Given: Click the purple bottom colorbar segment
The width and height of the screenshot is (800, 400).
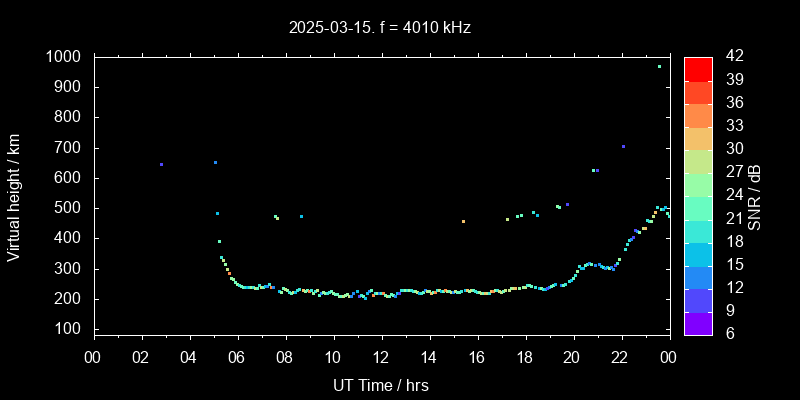Looking at the screenshot, I should click(697, 323).
